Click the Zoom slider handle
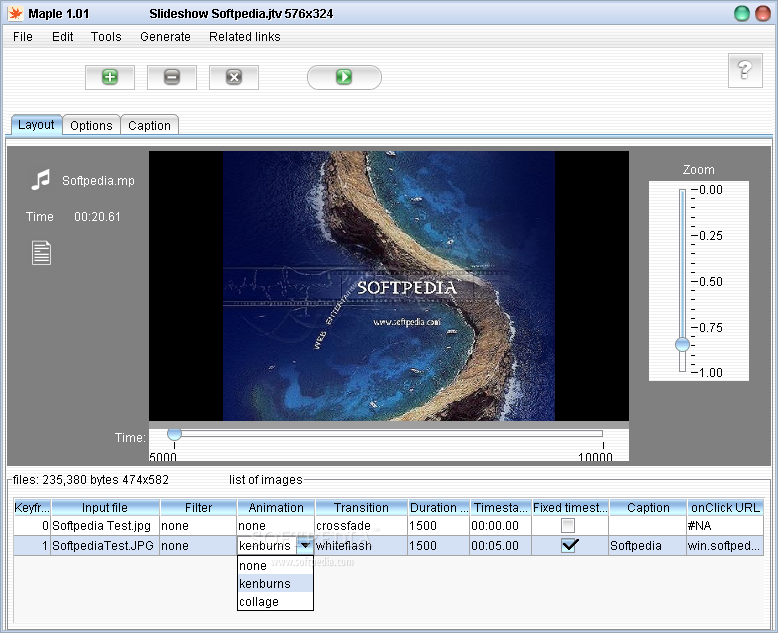 tap(682, 344)
